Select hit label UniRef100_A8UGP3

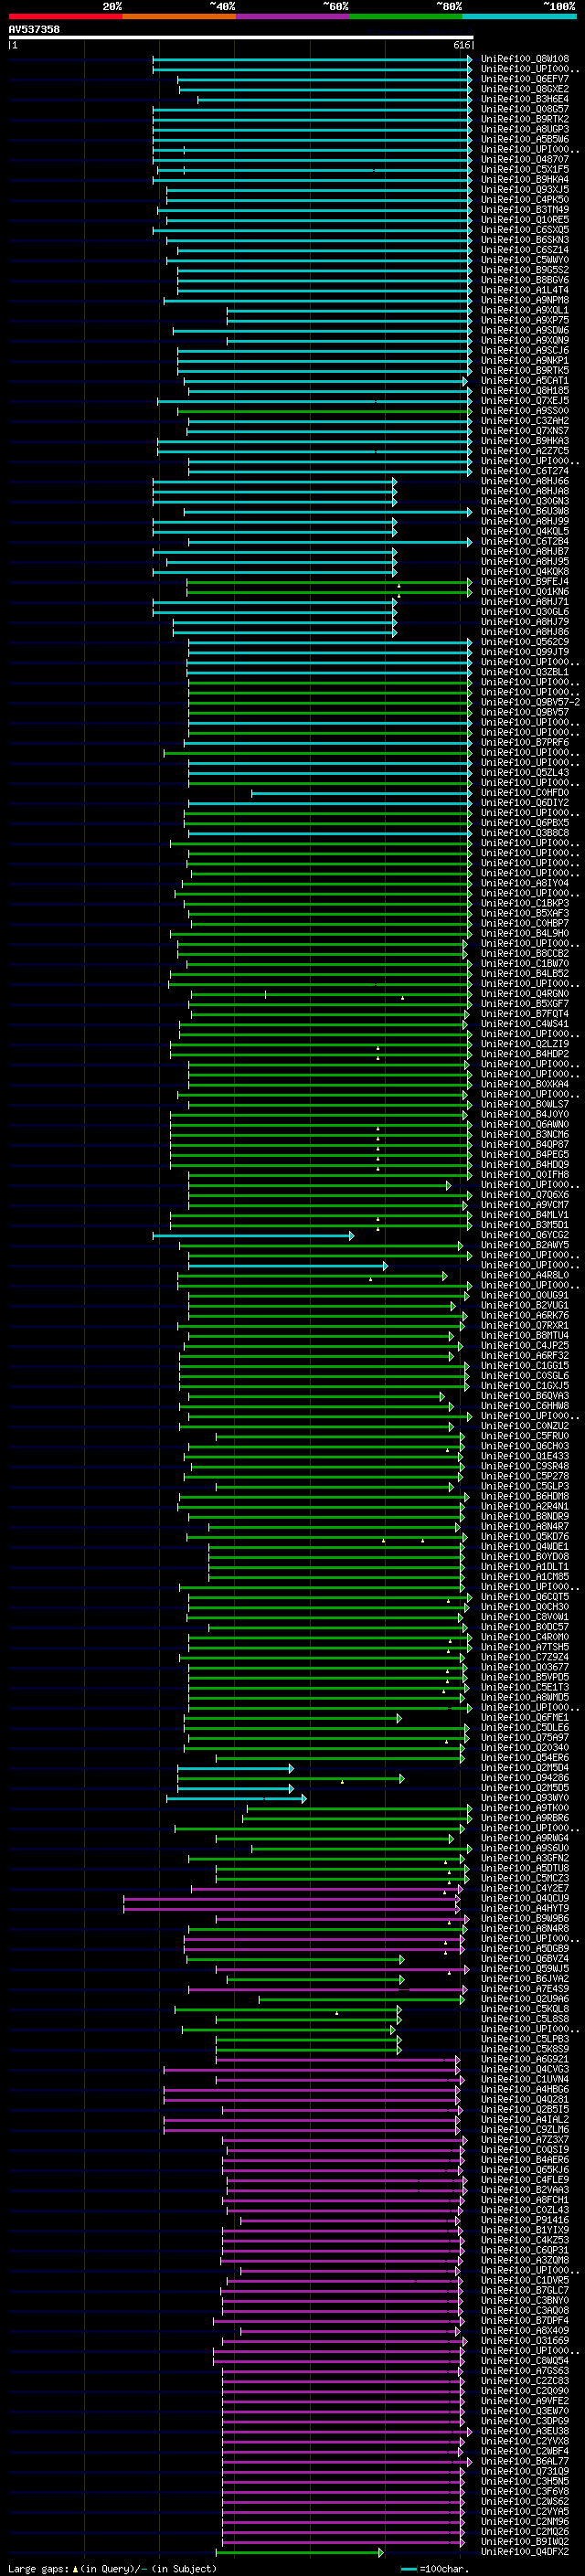524,129
